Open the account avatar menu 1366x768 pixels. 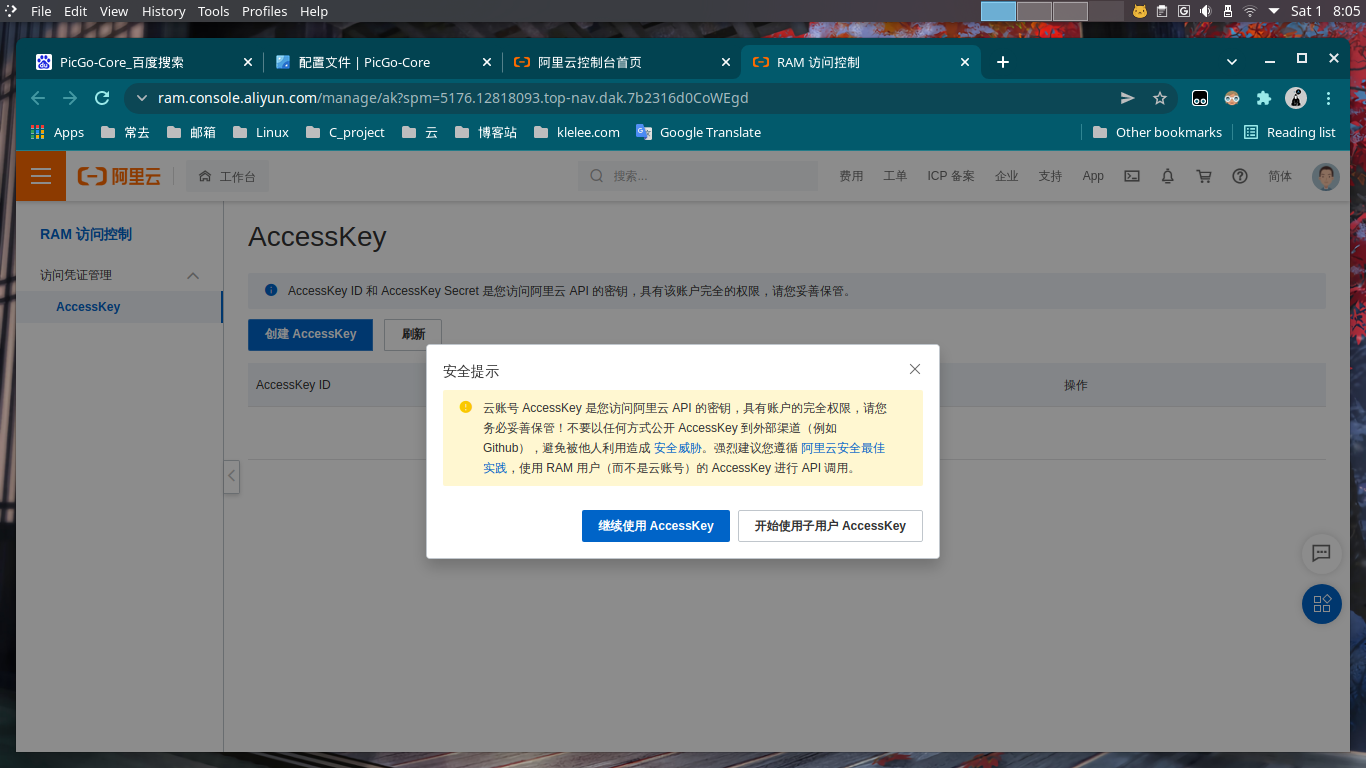click(1326, 177)
